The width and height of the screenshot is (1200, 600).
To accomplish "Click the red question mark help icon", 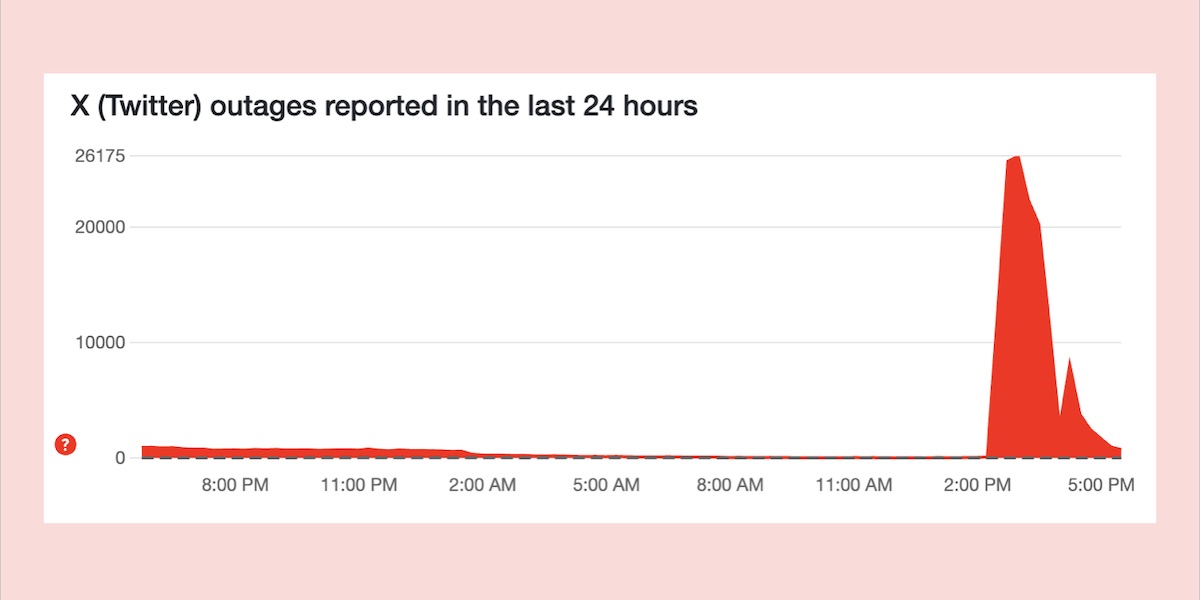I will tap(66, 445).
